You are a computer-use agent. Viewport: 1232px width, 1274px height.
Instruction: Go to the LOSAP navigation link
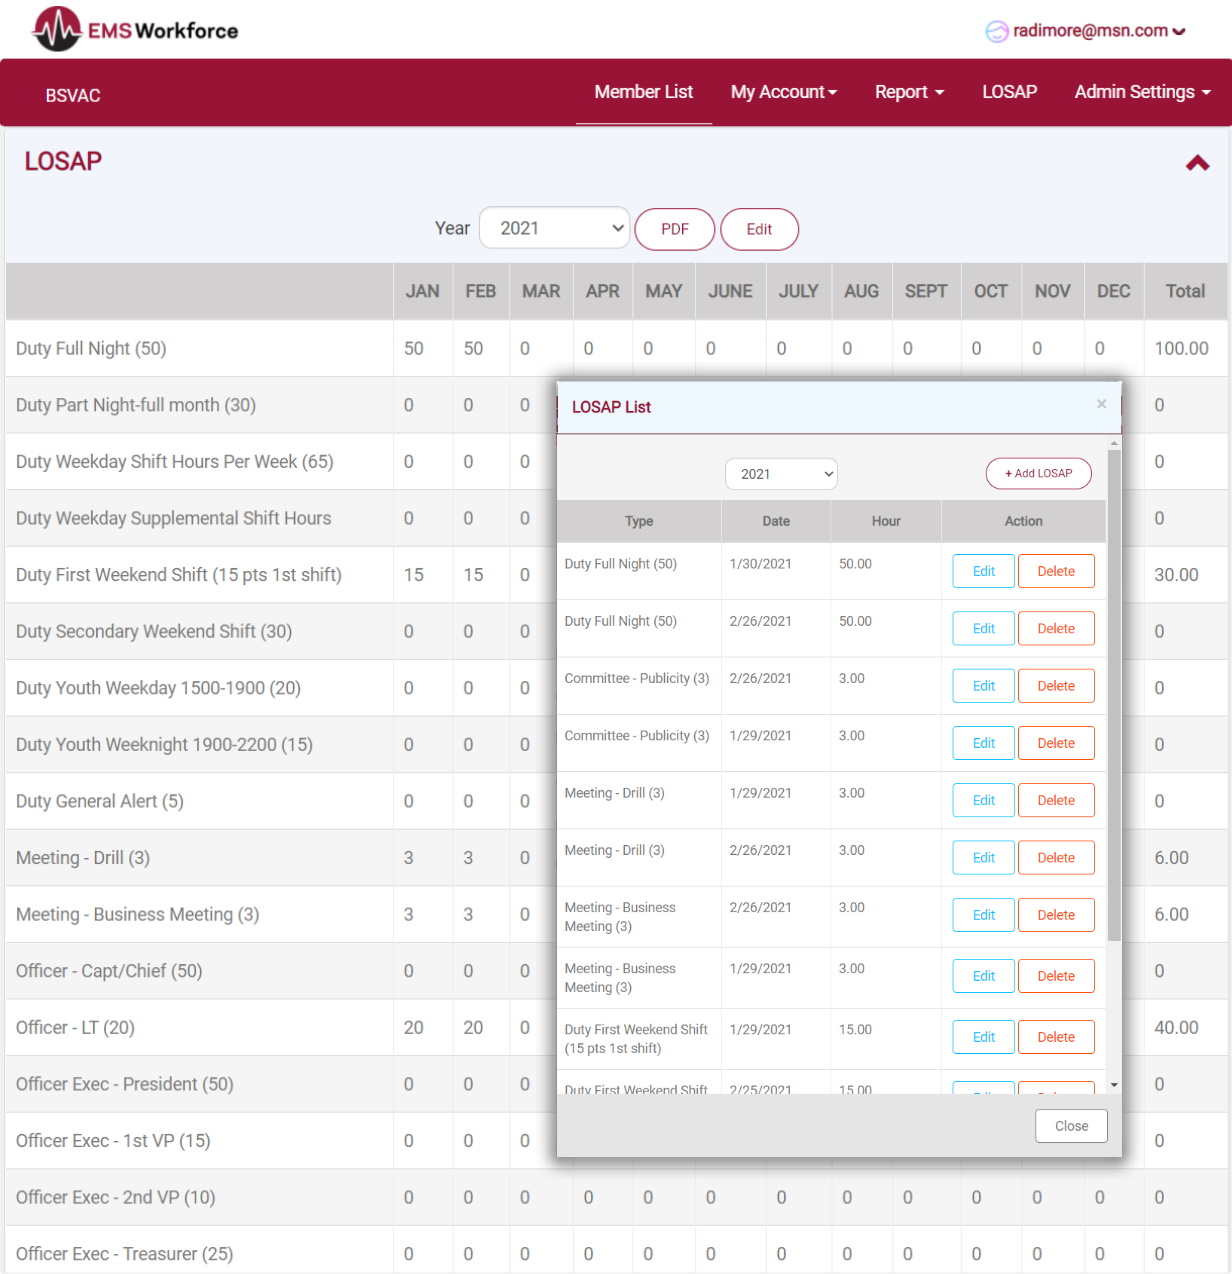(x=1009, y=92)
